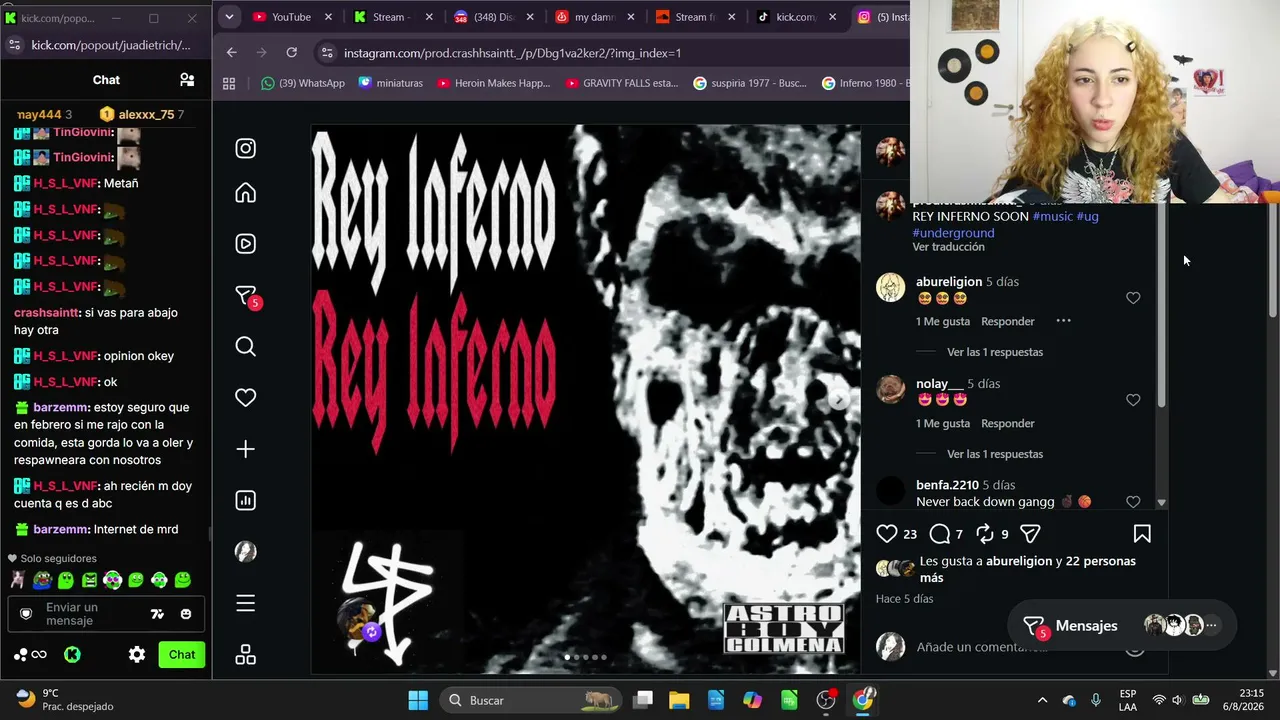Open the 7TV emote menu in chat
The image size is (1280, 720).
pyautogui.click(x=157, y=614)
